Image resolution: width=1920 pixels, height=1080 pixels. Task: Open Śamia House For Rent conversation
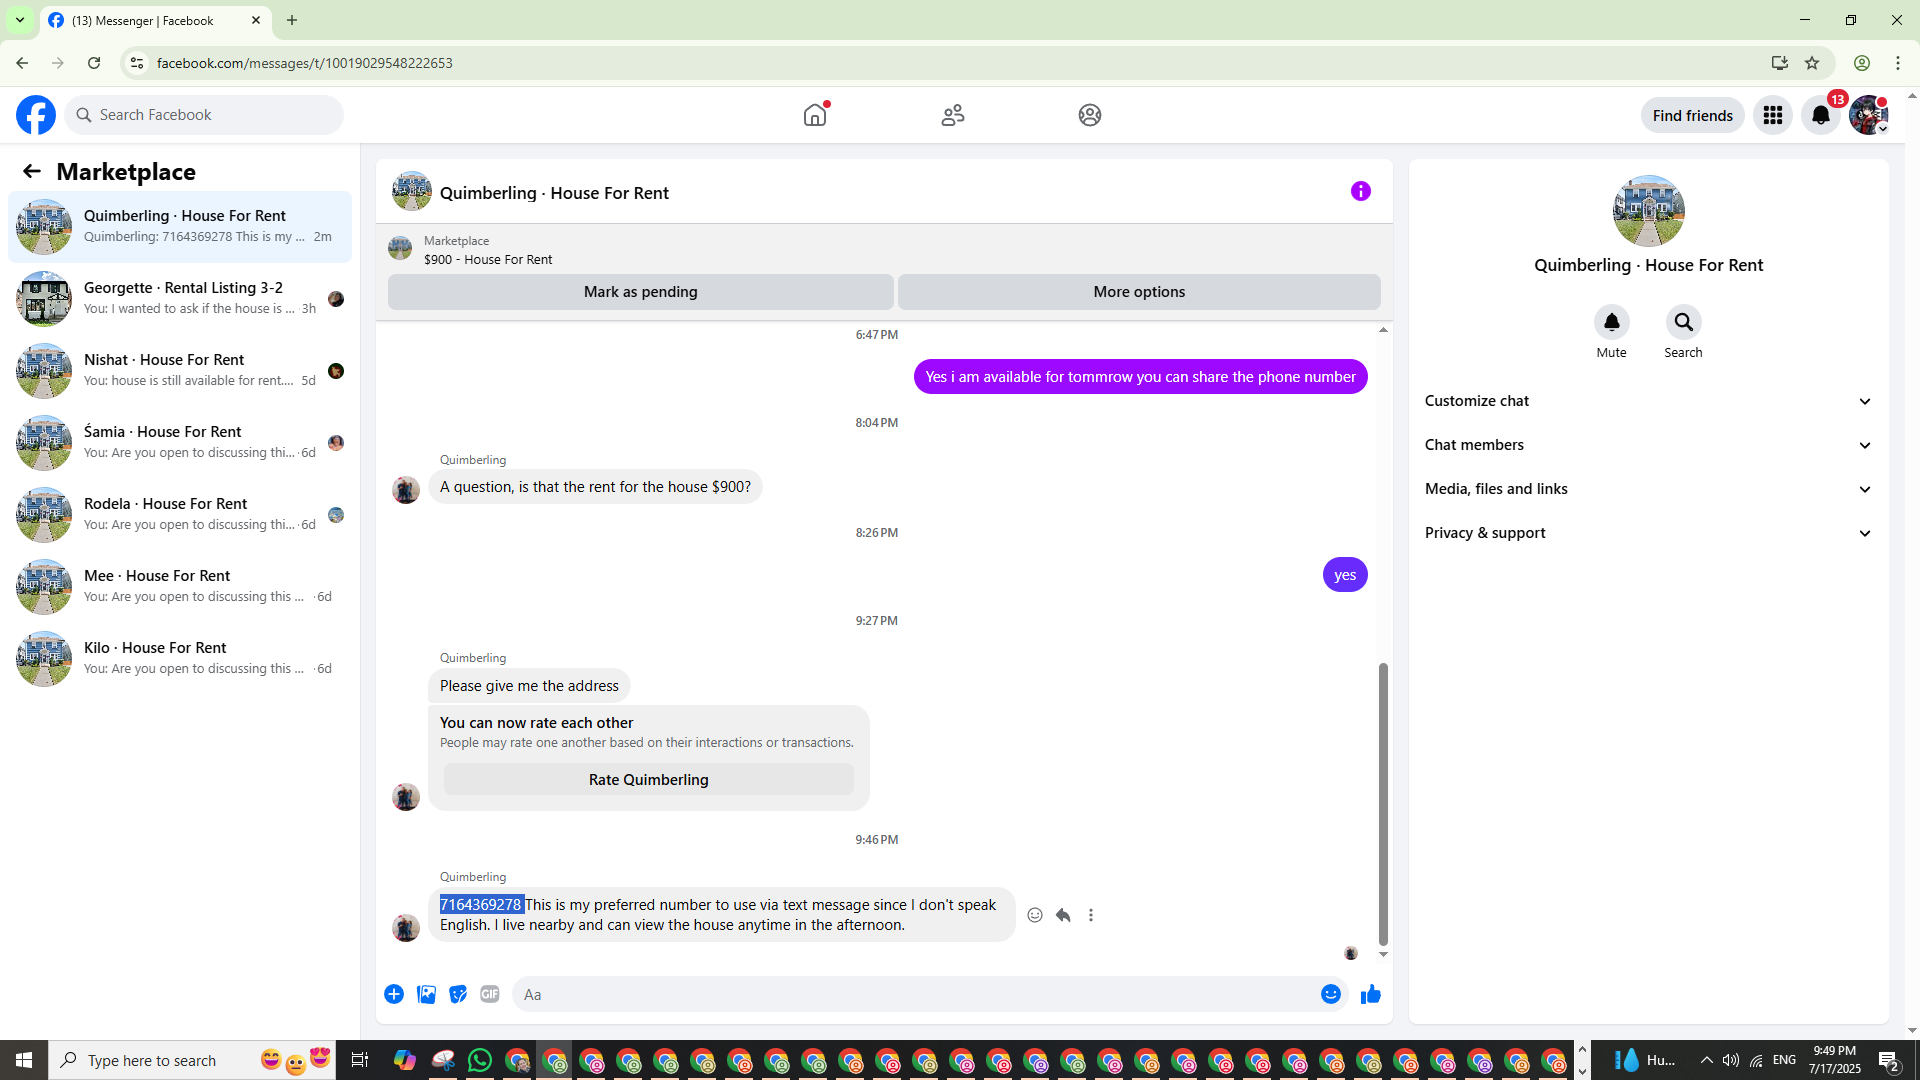[180, 443]
